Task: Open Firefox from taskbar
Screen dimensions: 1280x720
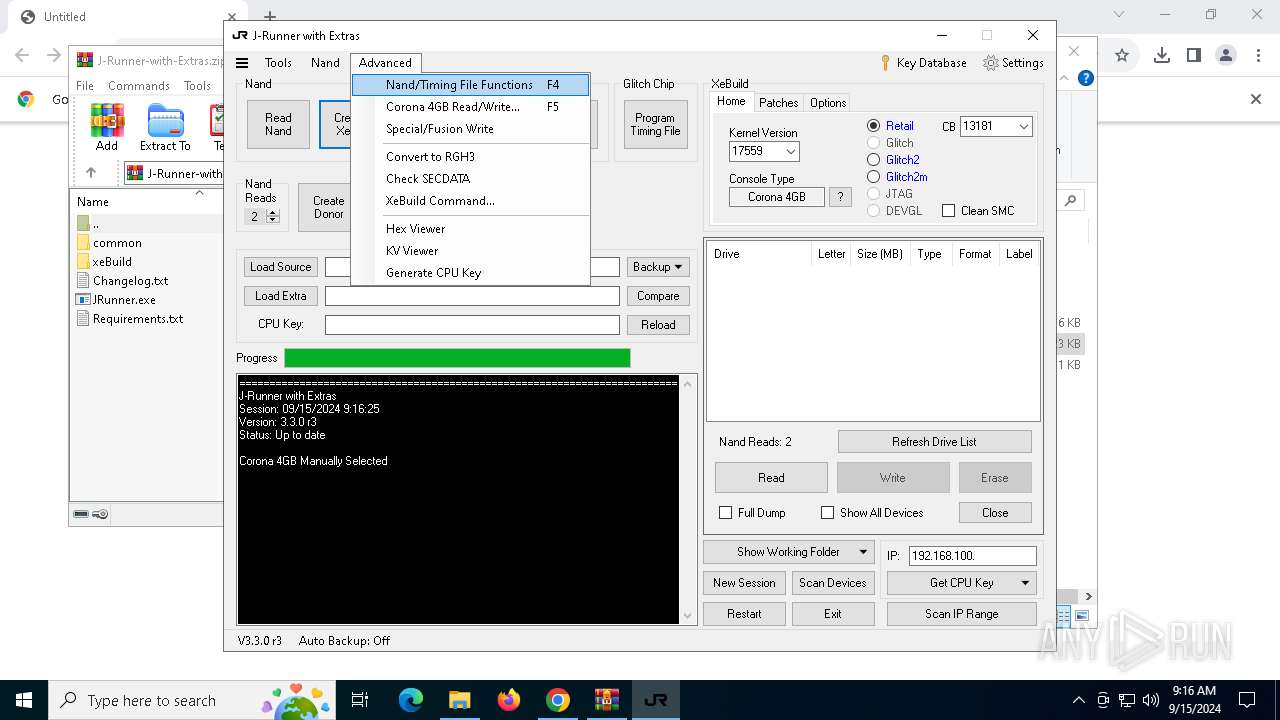Action: point(509,700)
